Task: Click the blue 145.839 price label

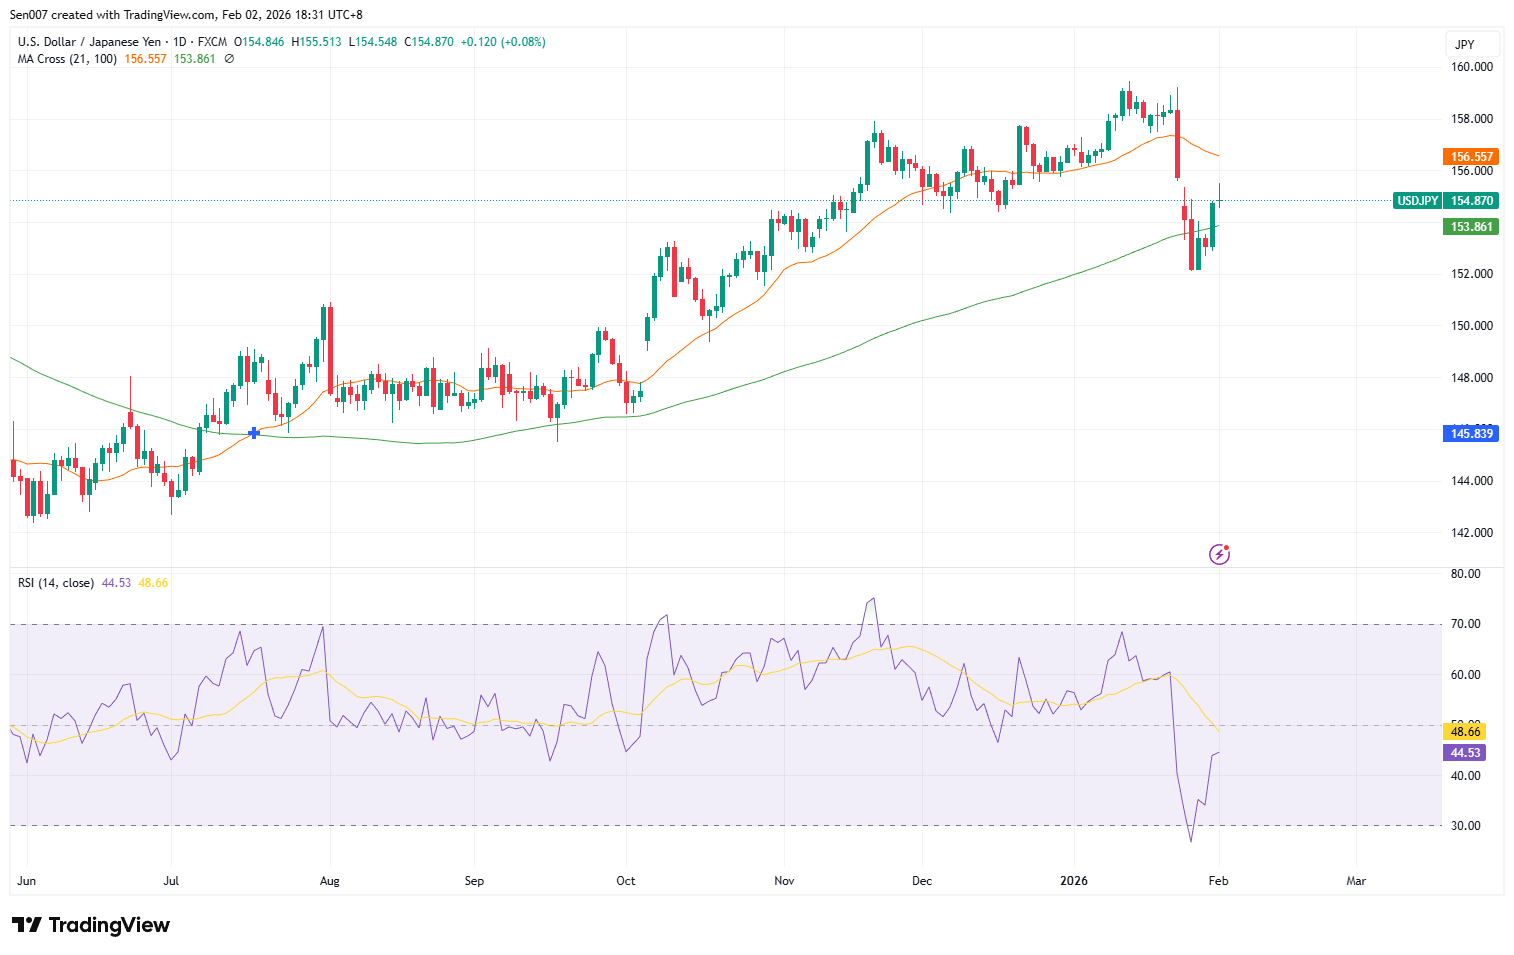Action: tap(1469, 433)
